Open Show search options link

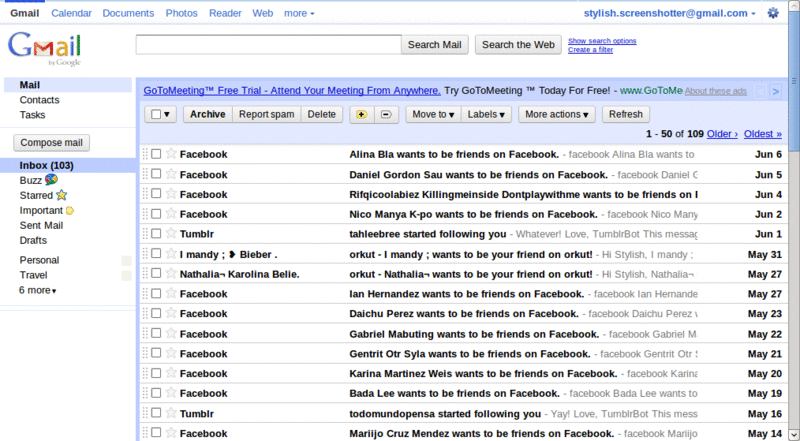click(602, 41)
